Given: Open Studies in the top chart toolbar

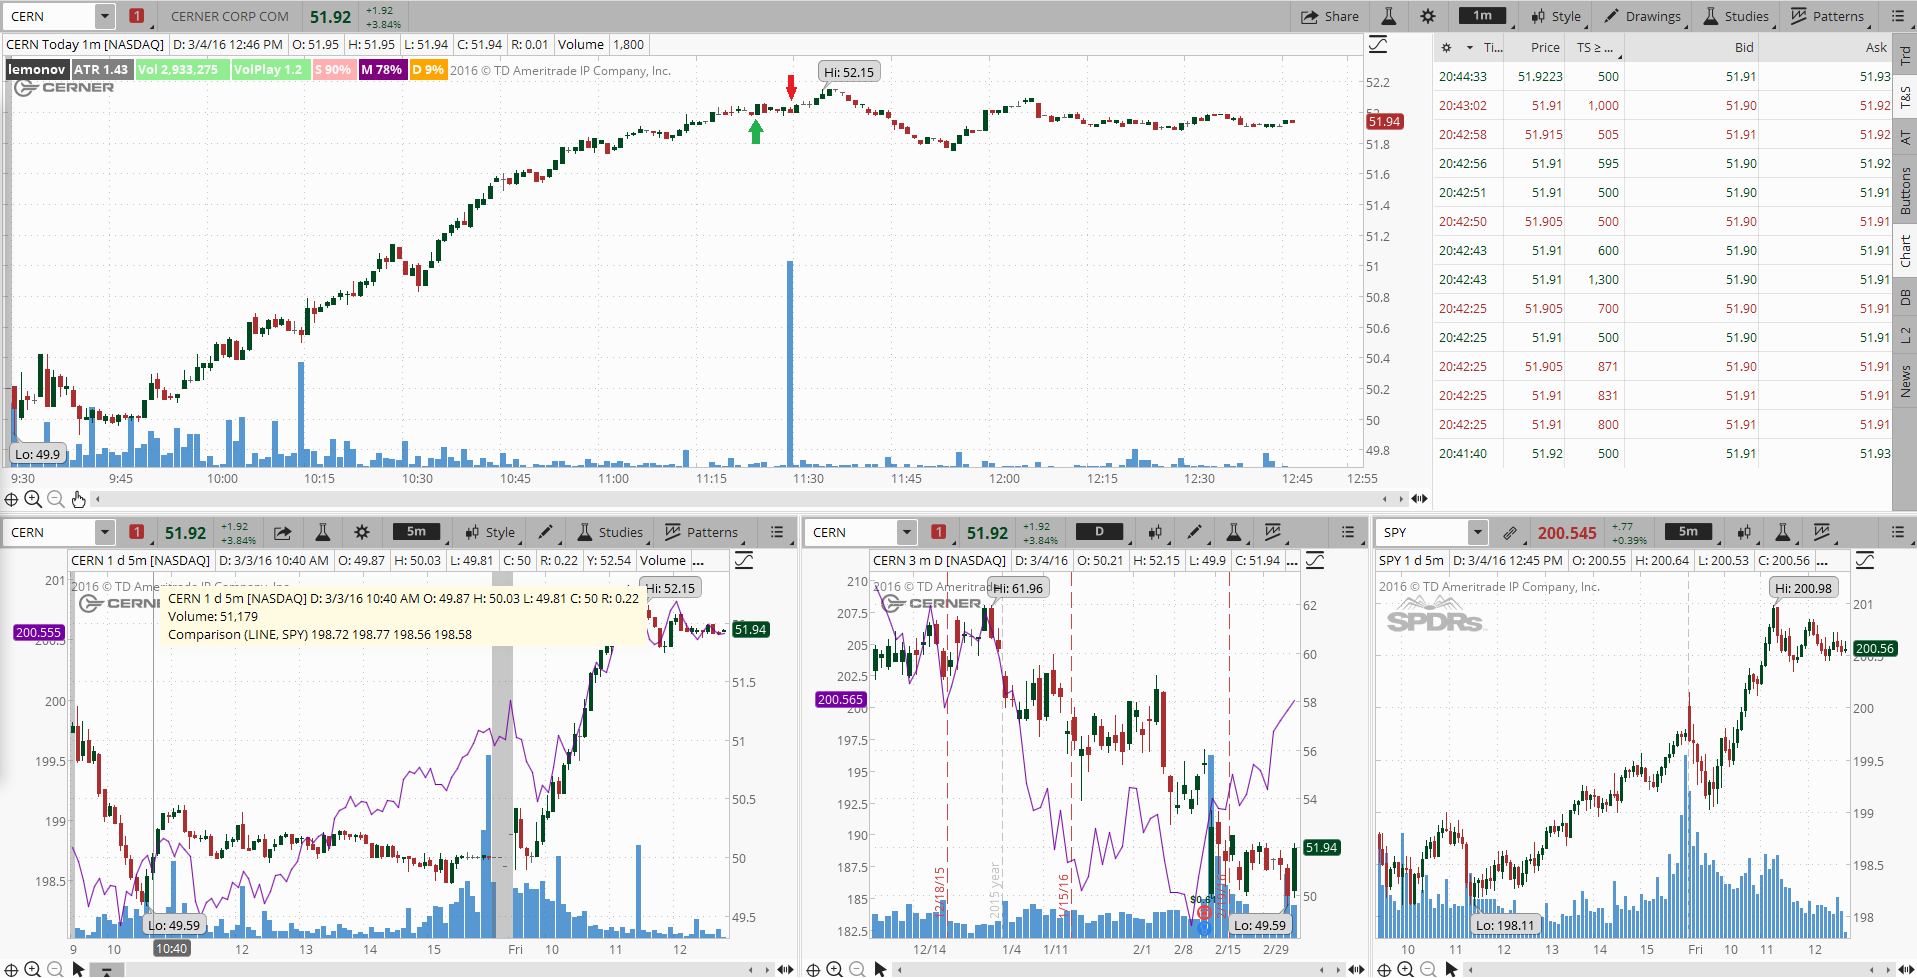Looking at the screenshot, I should pyautogui.click(x=1736, y=16).
